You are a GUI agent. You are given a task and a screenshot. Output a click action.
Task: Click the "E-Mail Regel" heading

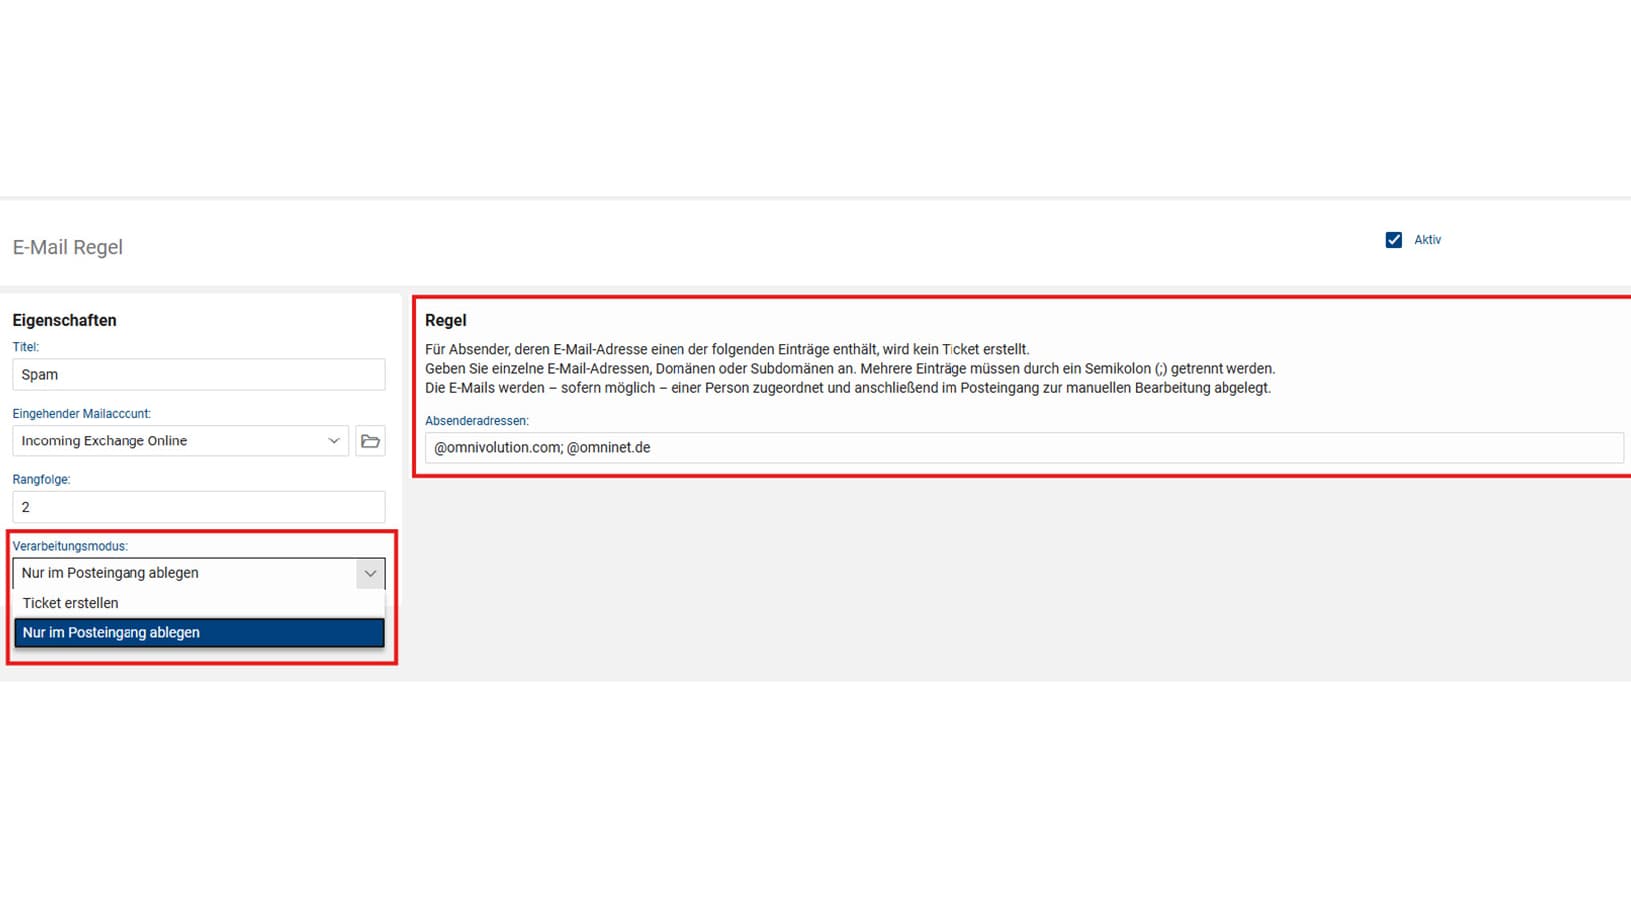(68, 247)
